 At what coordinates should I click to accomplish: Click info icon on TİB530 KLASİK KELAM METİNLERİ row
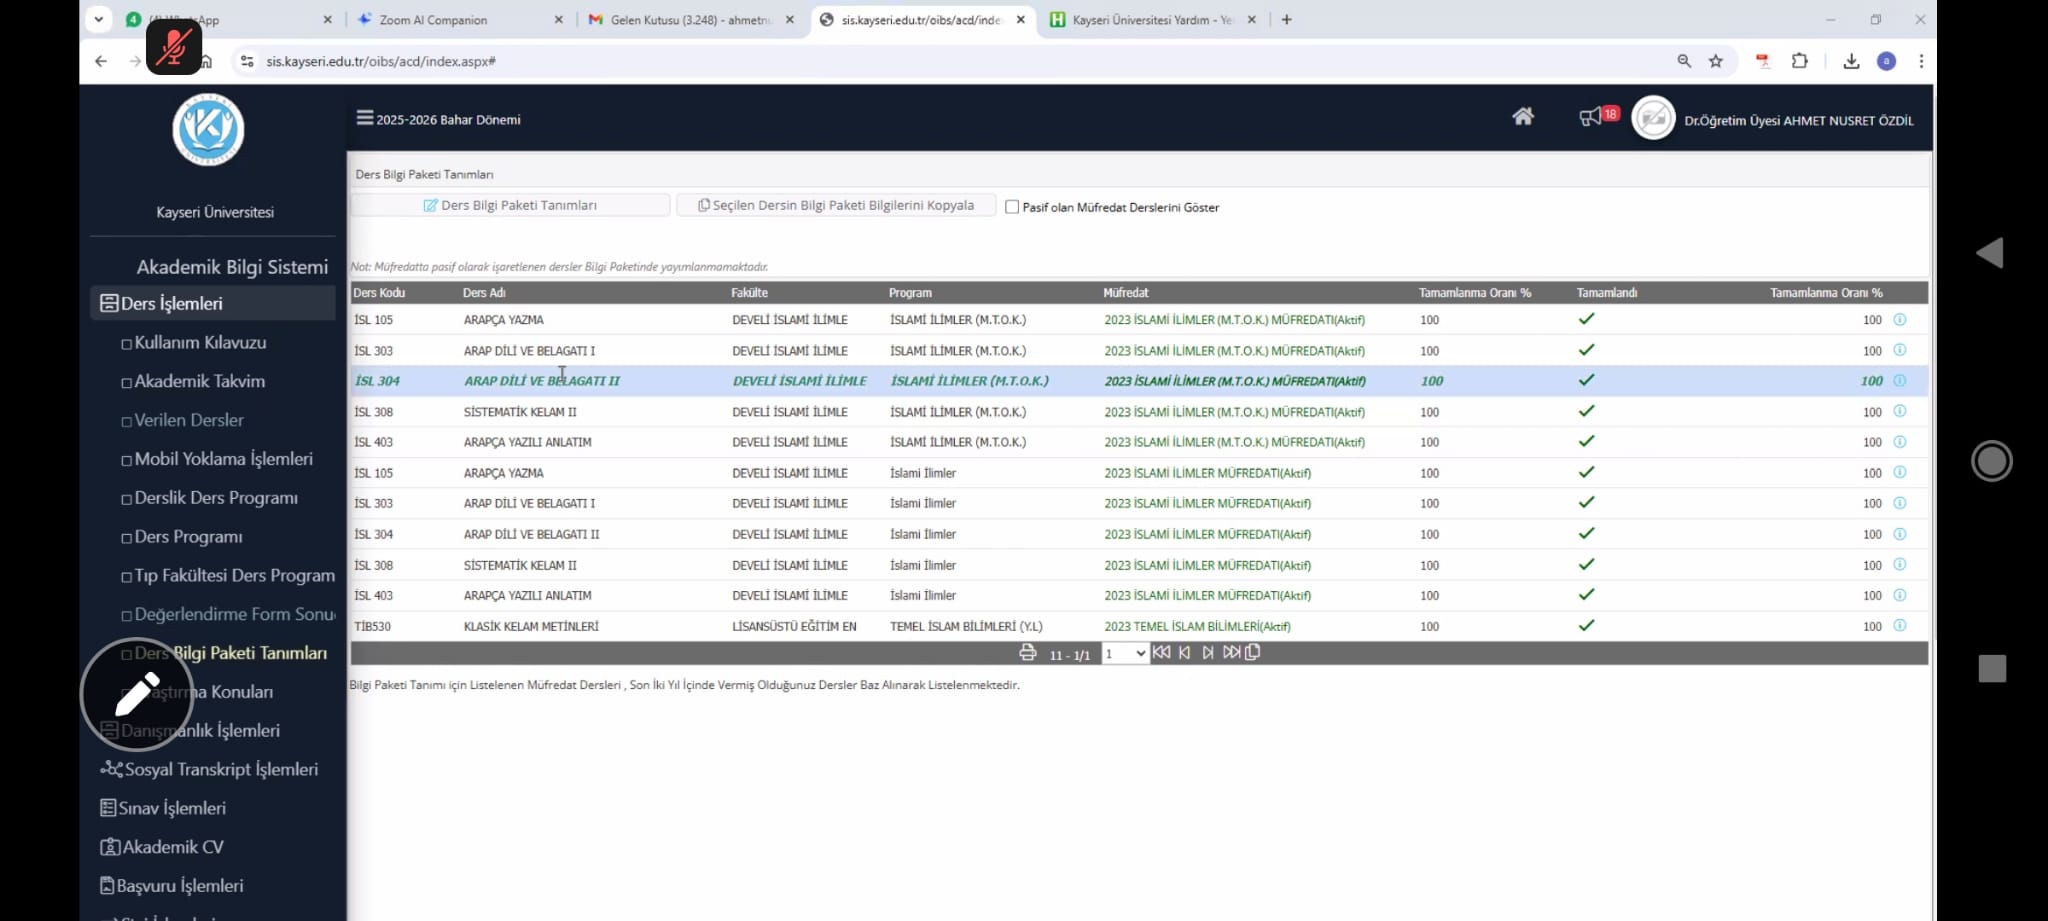coord(1899,626)
